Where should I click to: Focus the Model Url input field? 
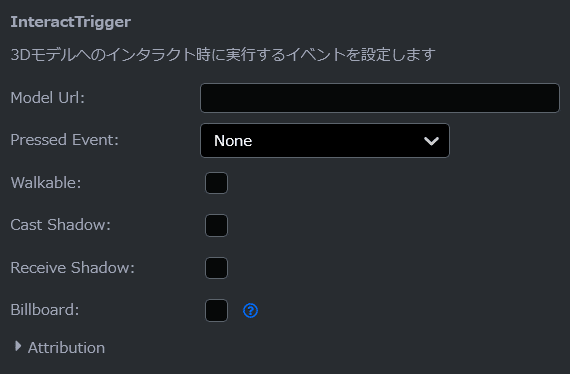point(380,98)
